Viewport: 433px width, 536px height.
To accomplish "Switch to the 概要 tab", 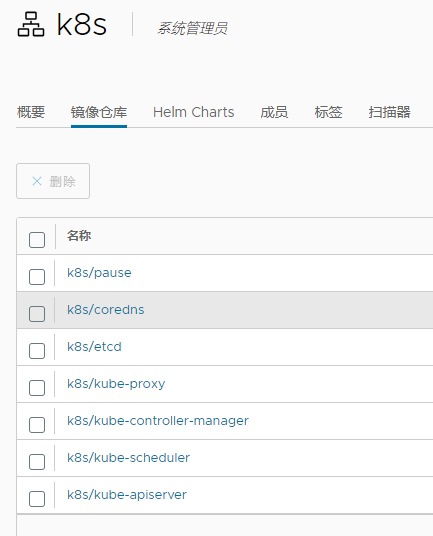I will 31,112.
